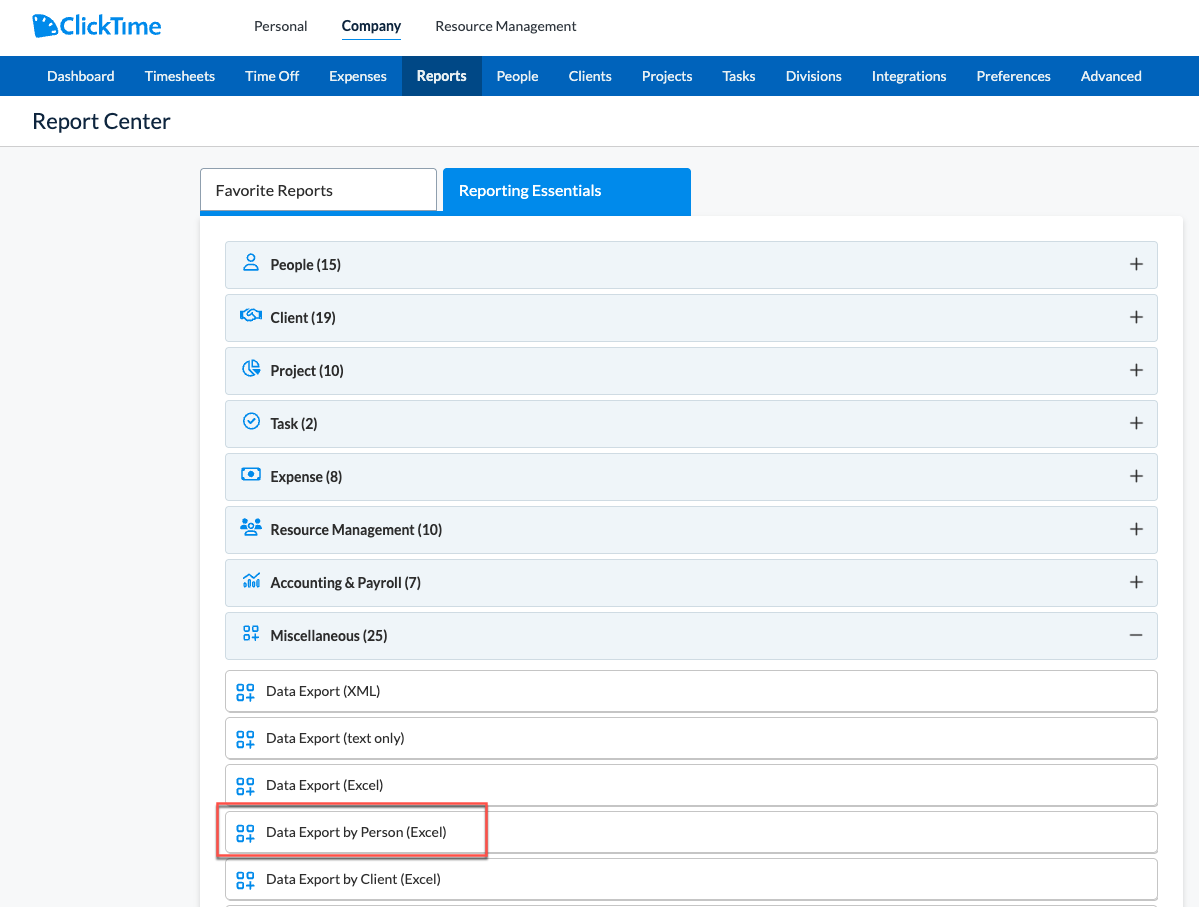Open Timesheets in the nav bar

[x=180, y=76]
